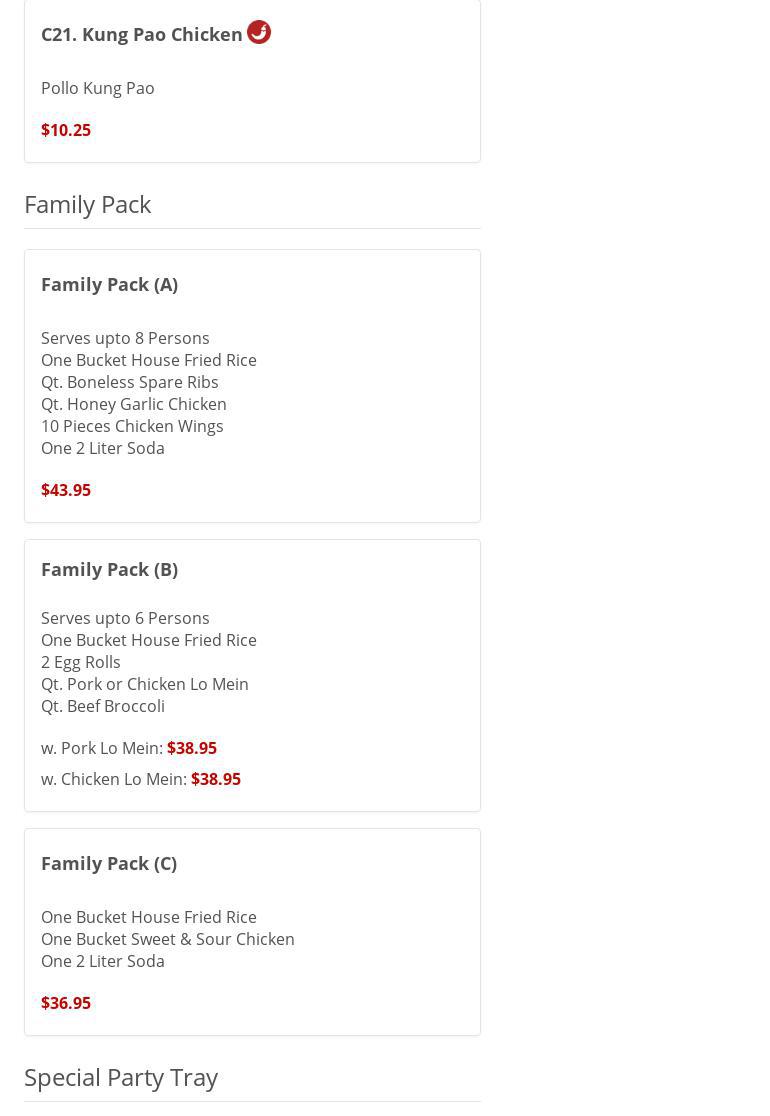770x1116 pixels.
Task: Click the 10 Pieces Chicken Wings line
Action: (132, 426)
